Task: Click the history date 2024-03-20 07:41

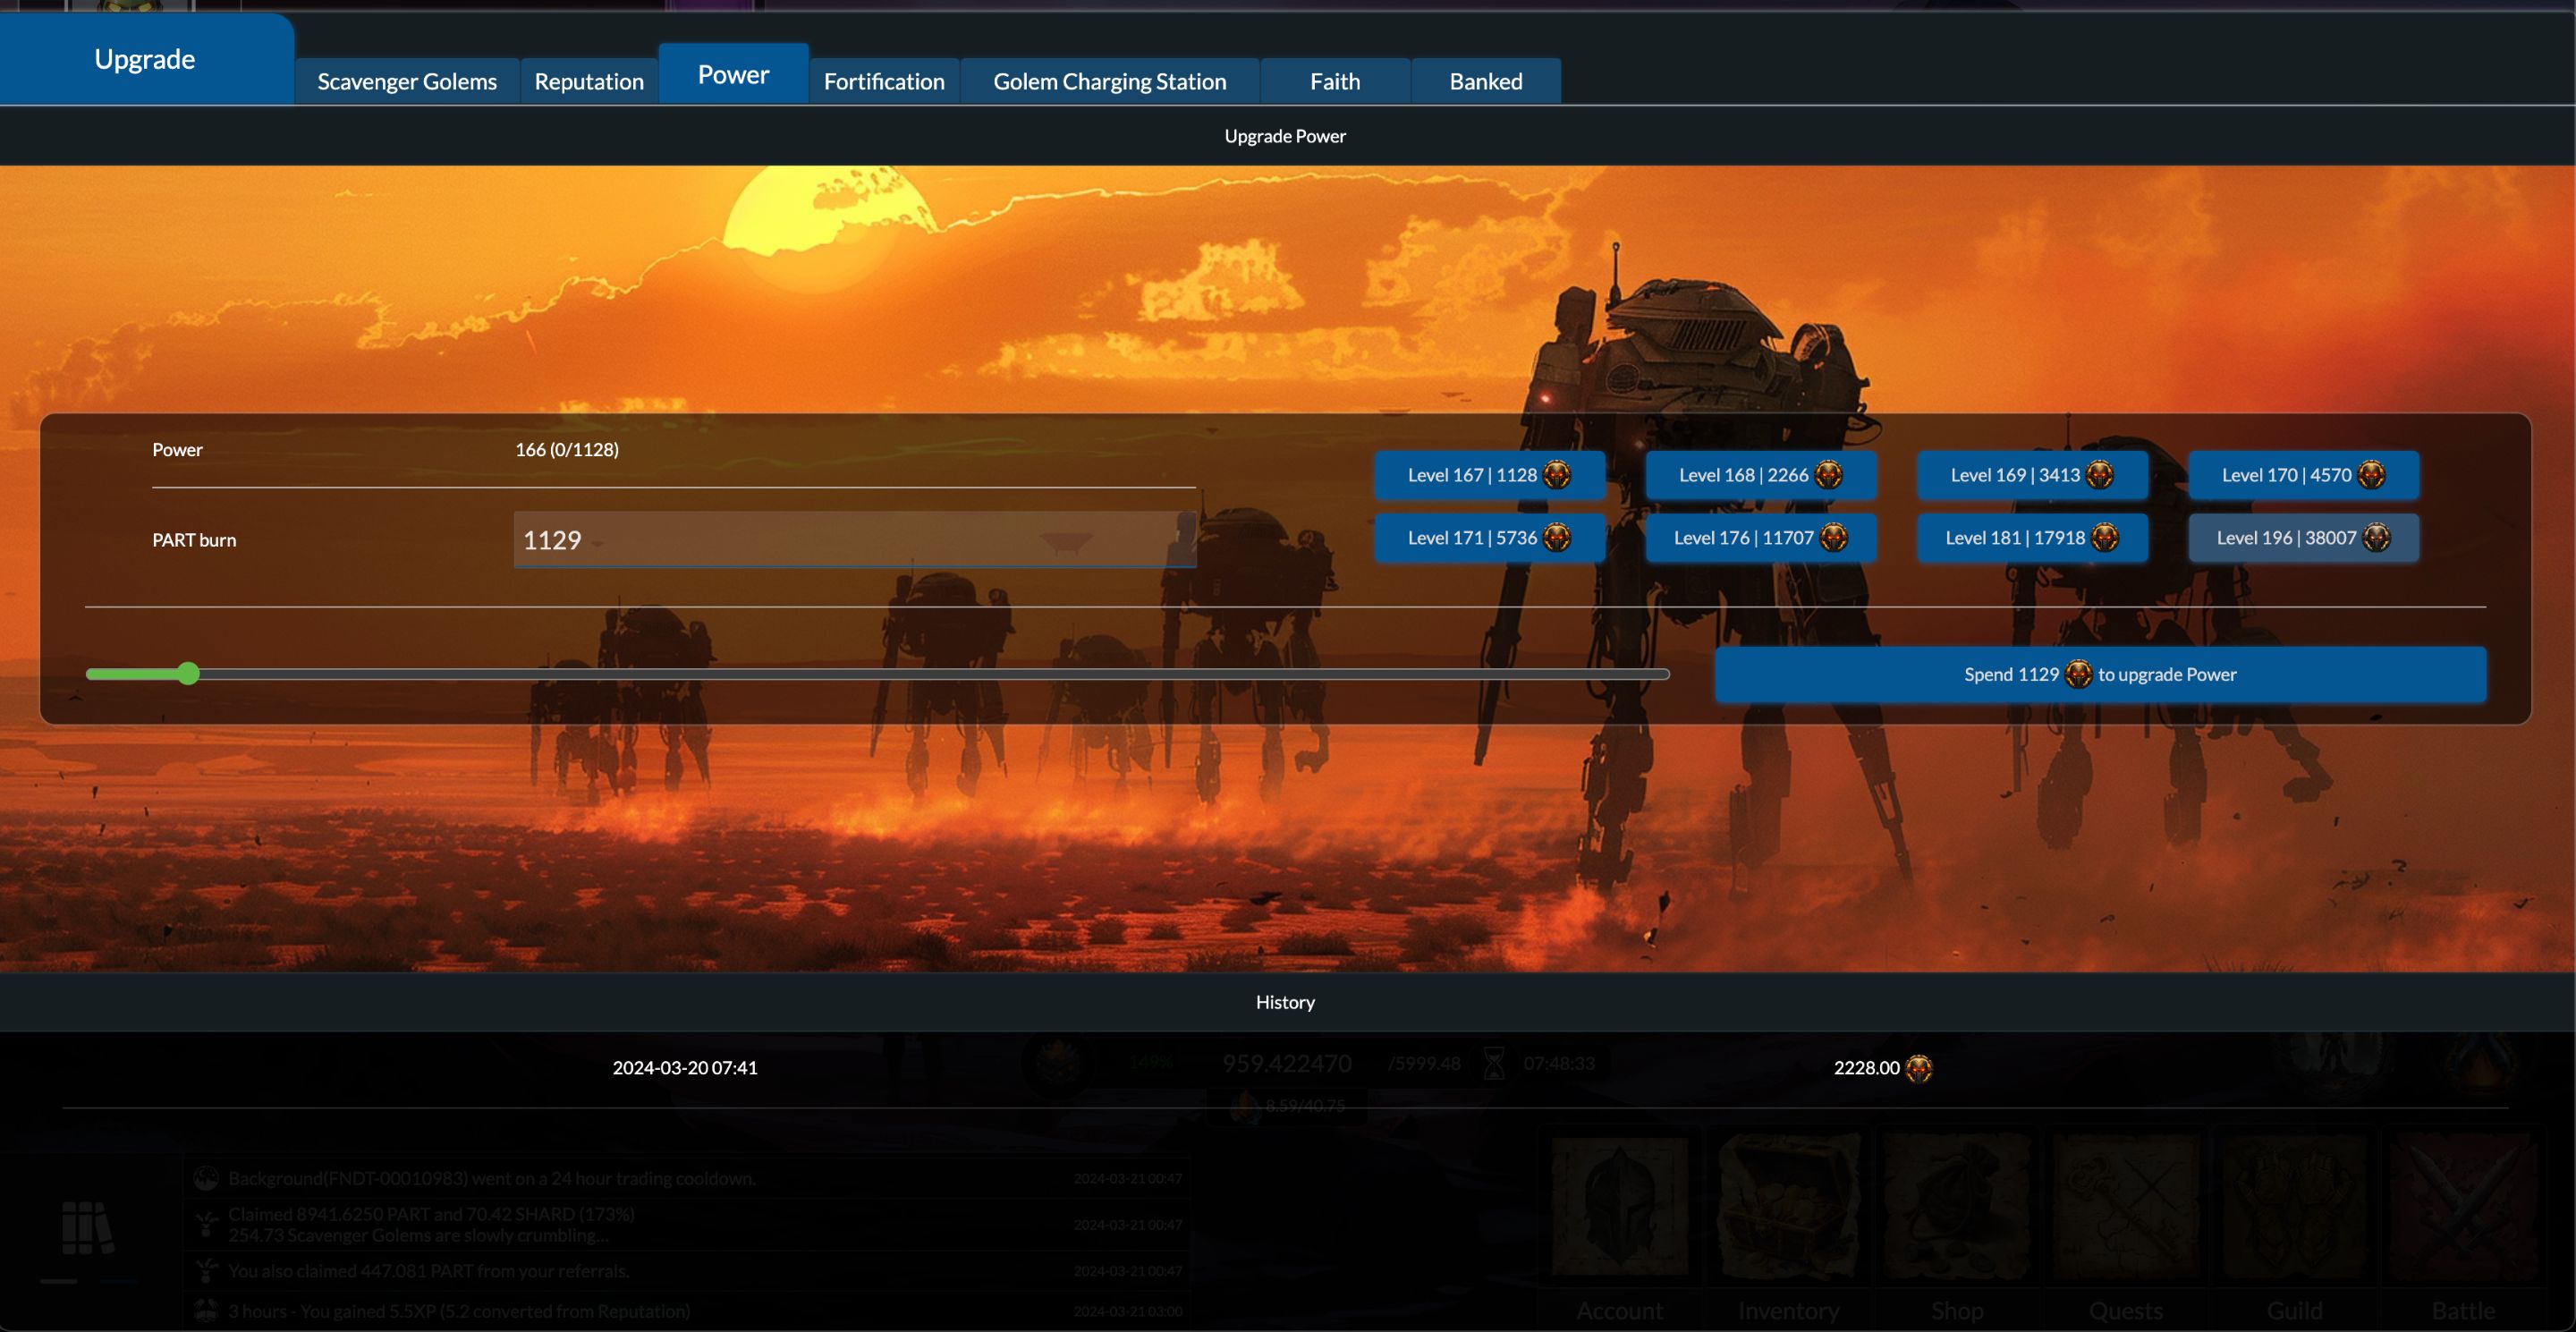Action: (x=685, y=1068)
